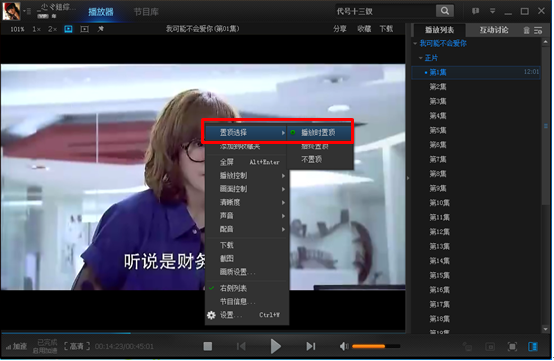Stop playback with the square stop button
Screen dimensions: 554x361
tap(208, 347)
